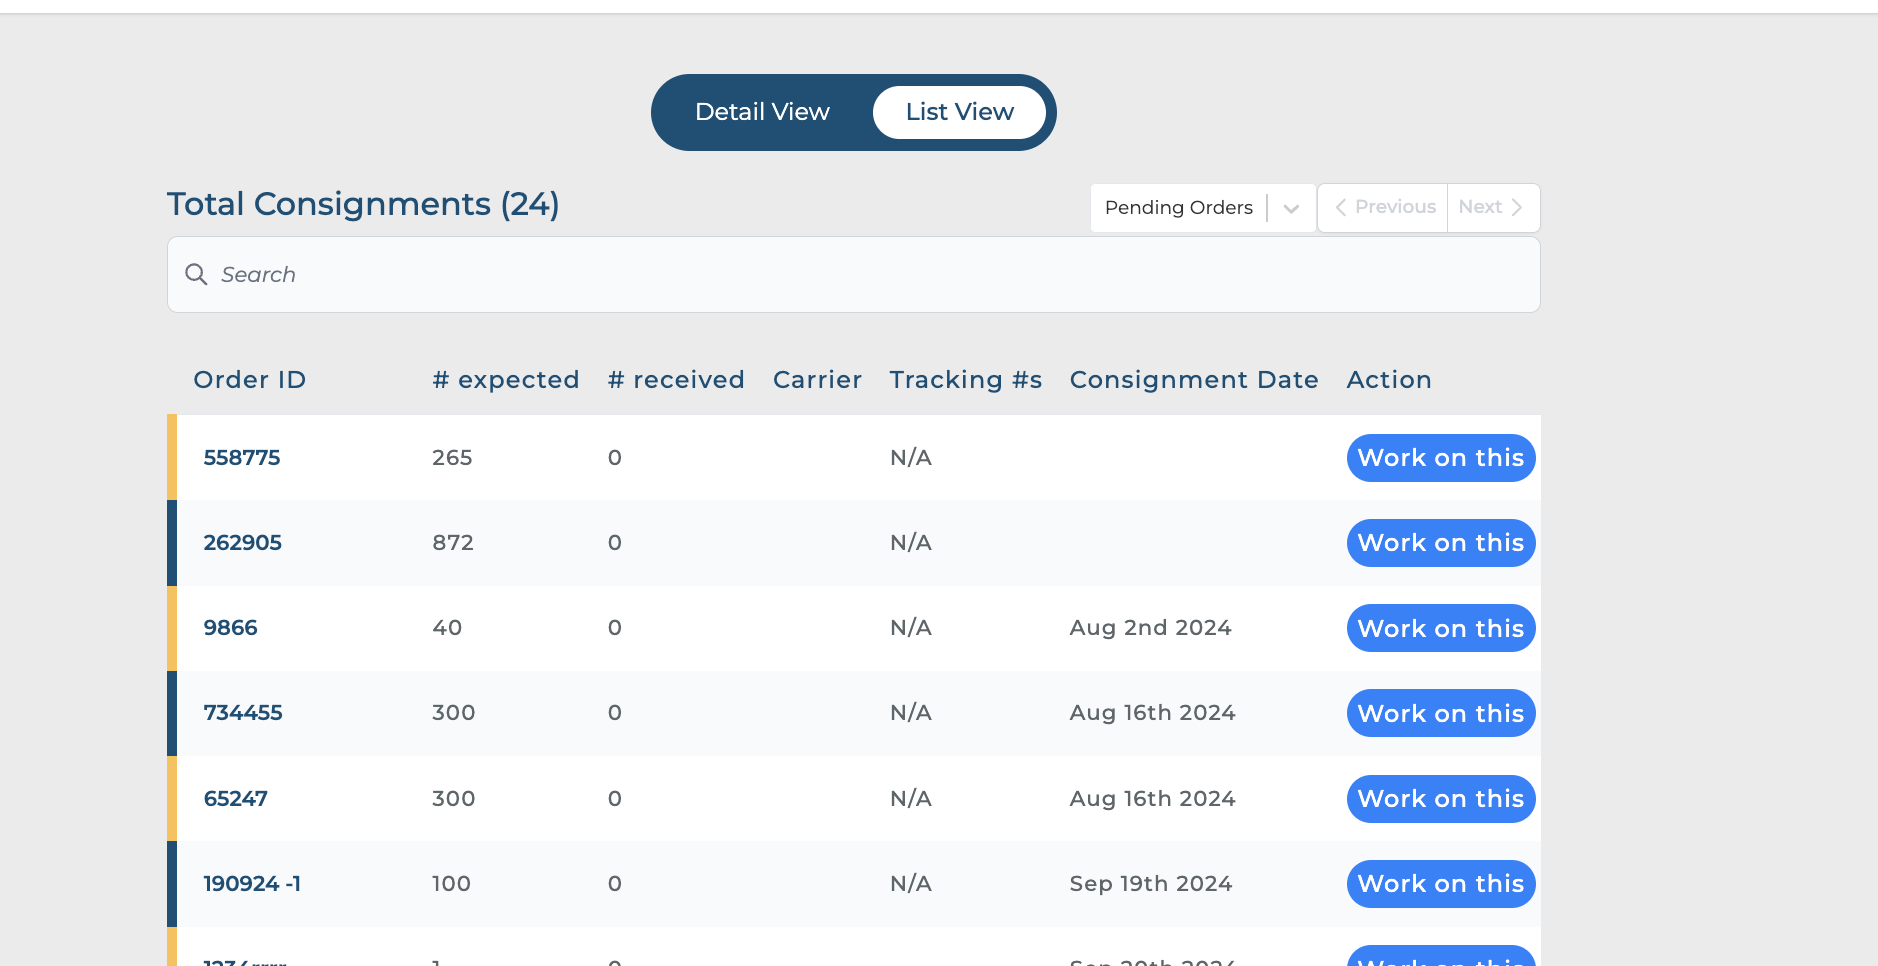
Task: Click the dropdown chevron arrow beside Pending Orders
Action: (1291, 208)
